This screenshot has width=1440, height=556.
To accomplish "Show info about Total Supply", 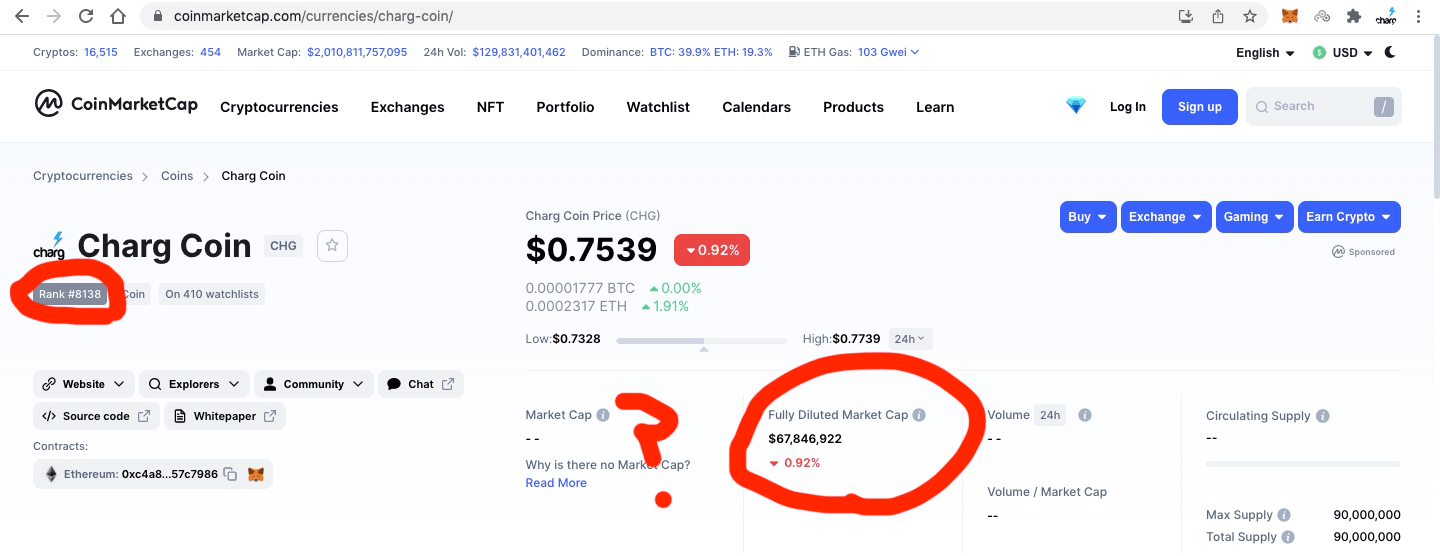I will tap(1288, 537).
